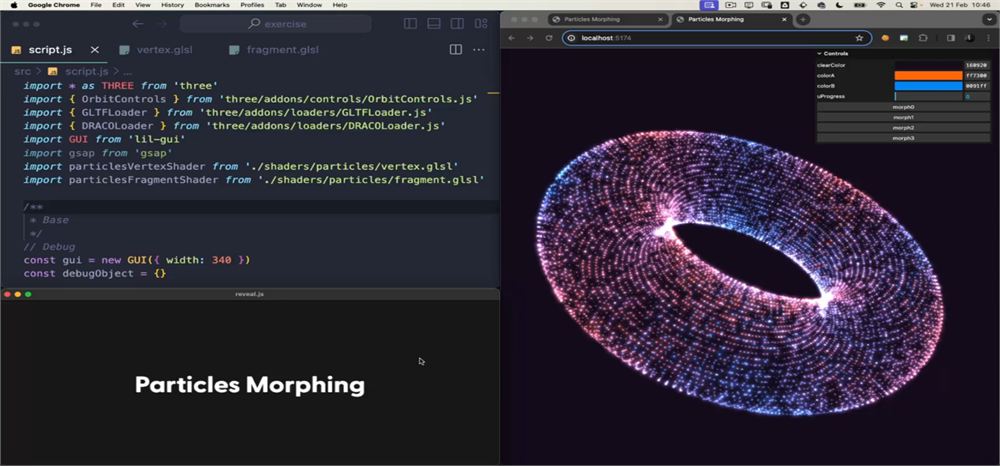Image resolution: width=1000 pixels, height=466 pixels.
Task: Click the picture extension icon in Chrome toolbar
Action: 904,38
